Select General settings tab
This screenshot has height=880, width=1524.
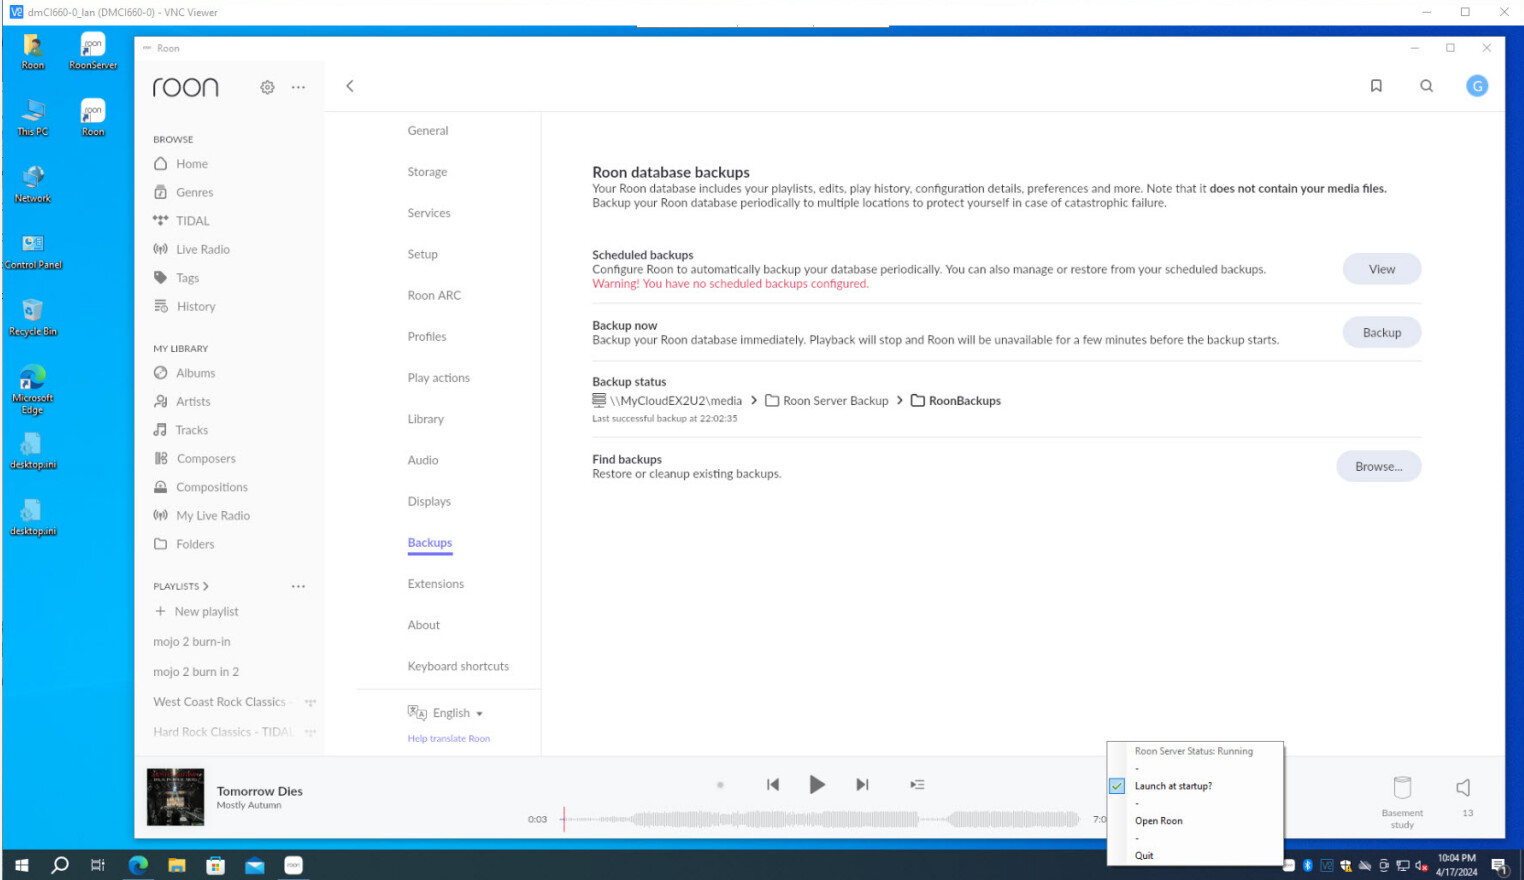point(428,131)
